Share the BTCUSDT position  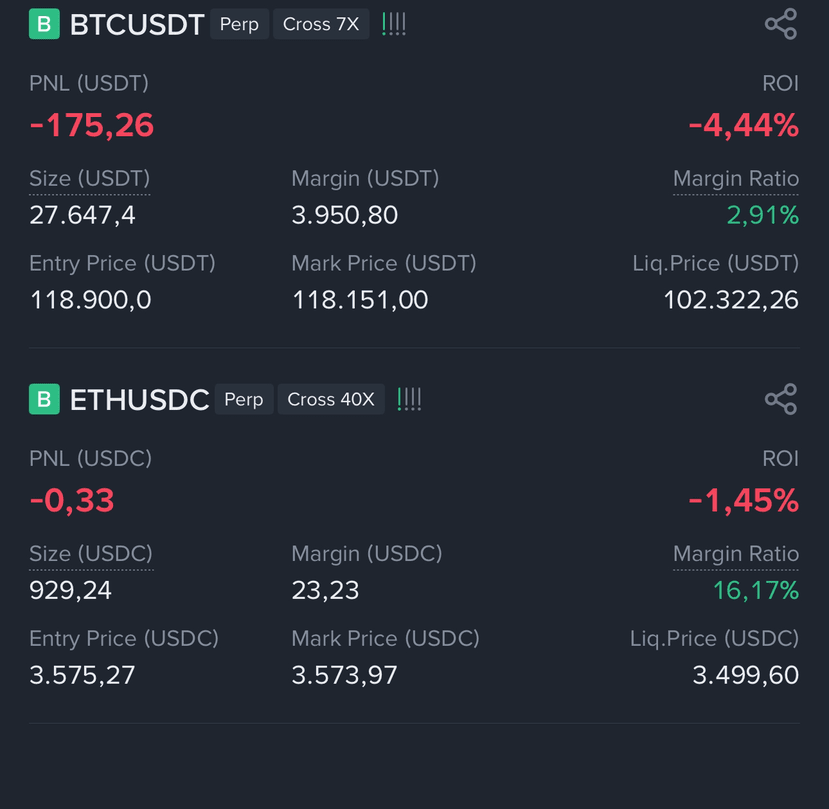[x=781, y=24]
